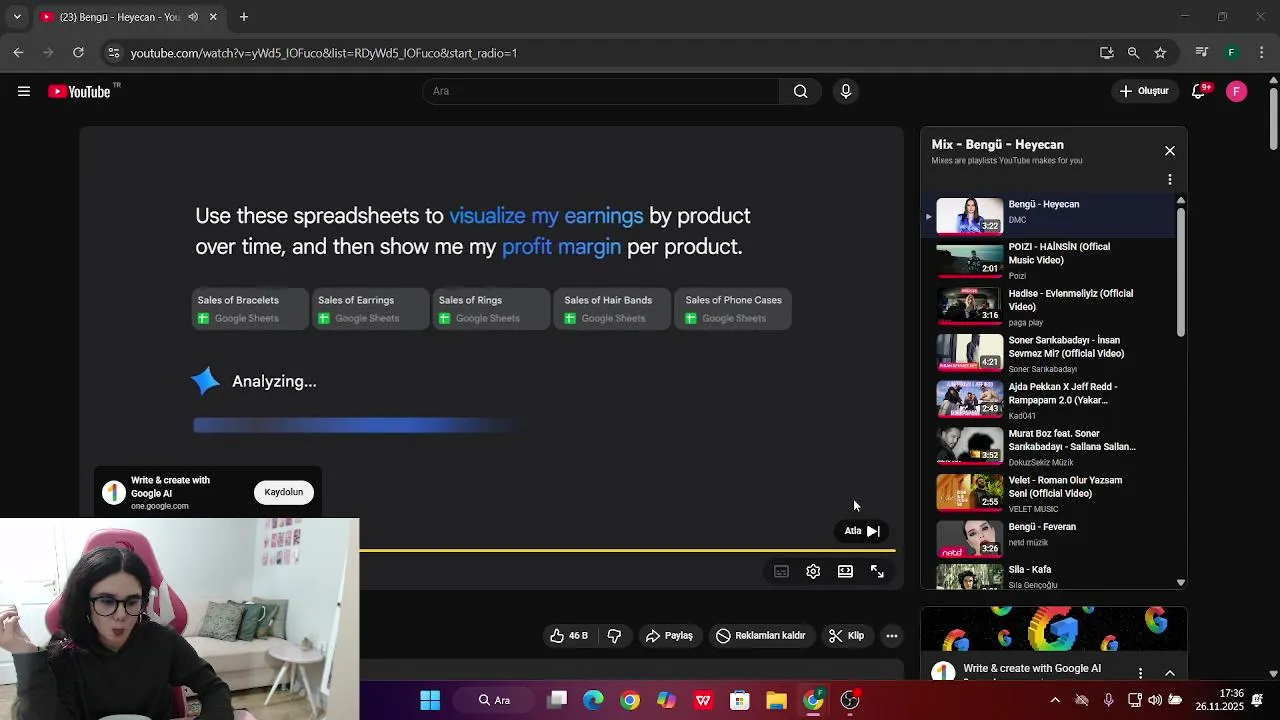The height and width of the screenshot is (720, 1280).
Task: Open Windows taskbar search Ara
Action: click(495, 700)
